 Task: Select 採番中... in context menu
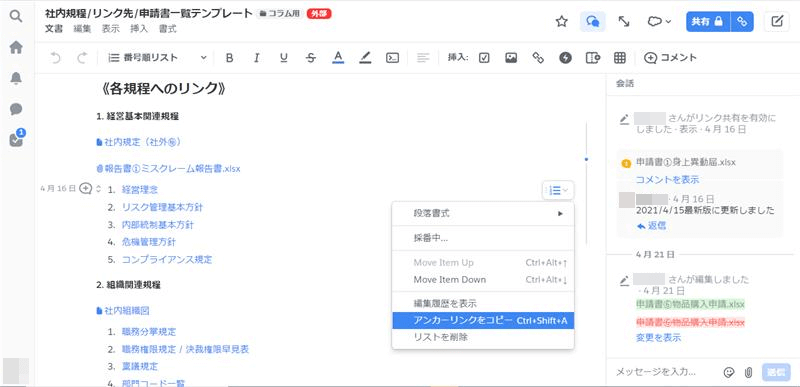coord(483,238)
